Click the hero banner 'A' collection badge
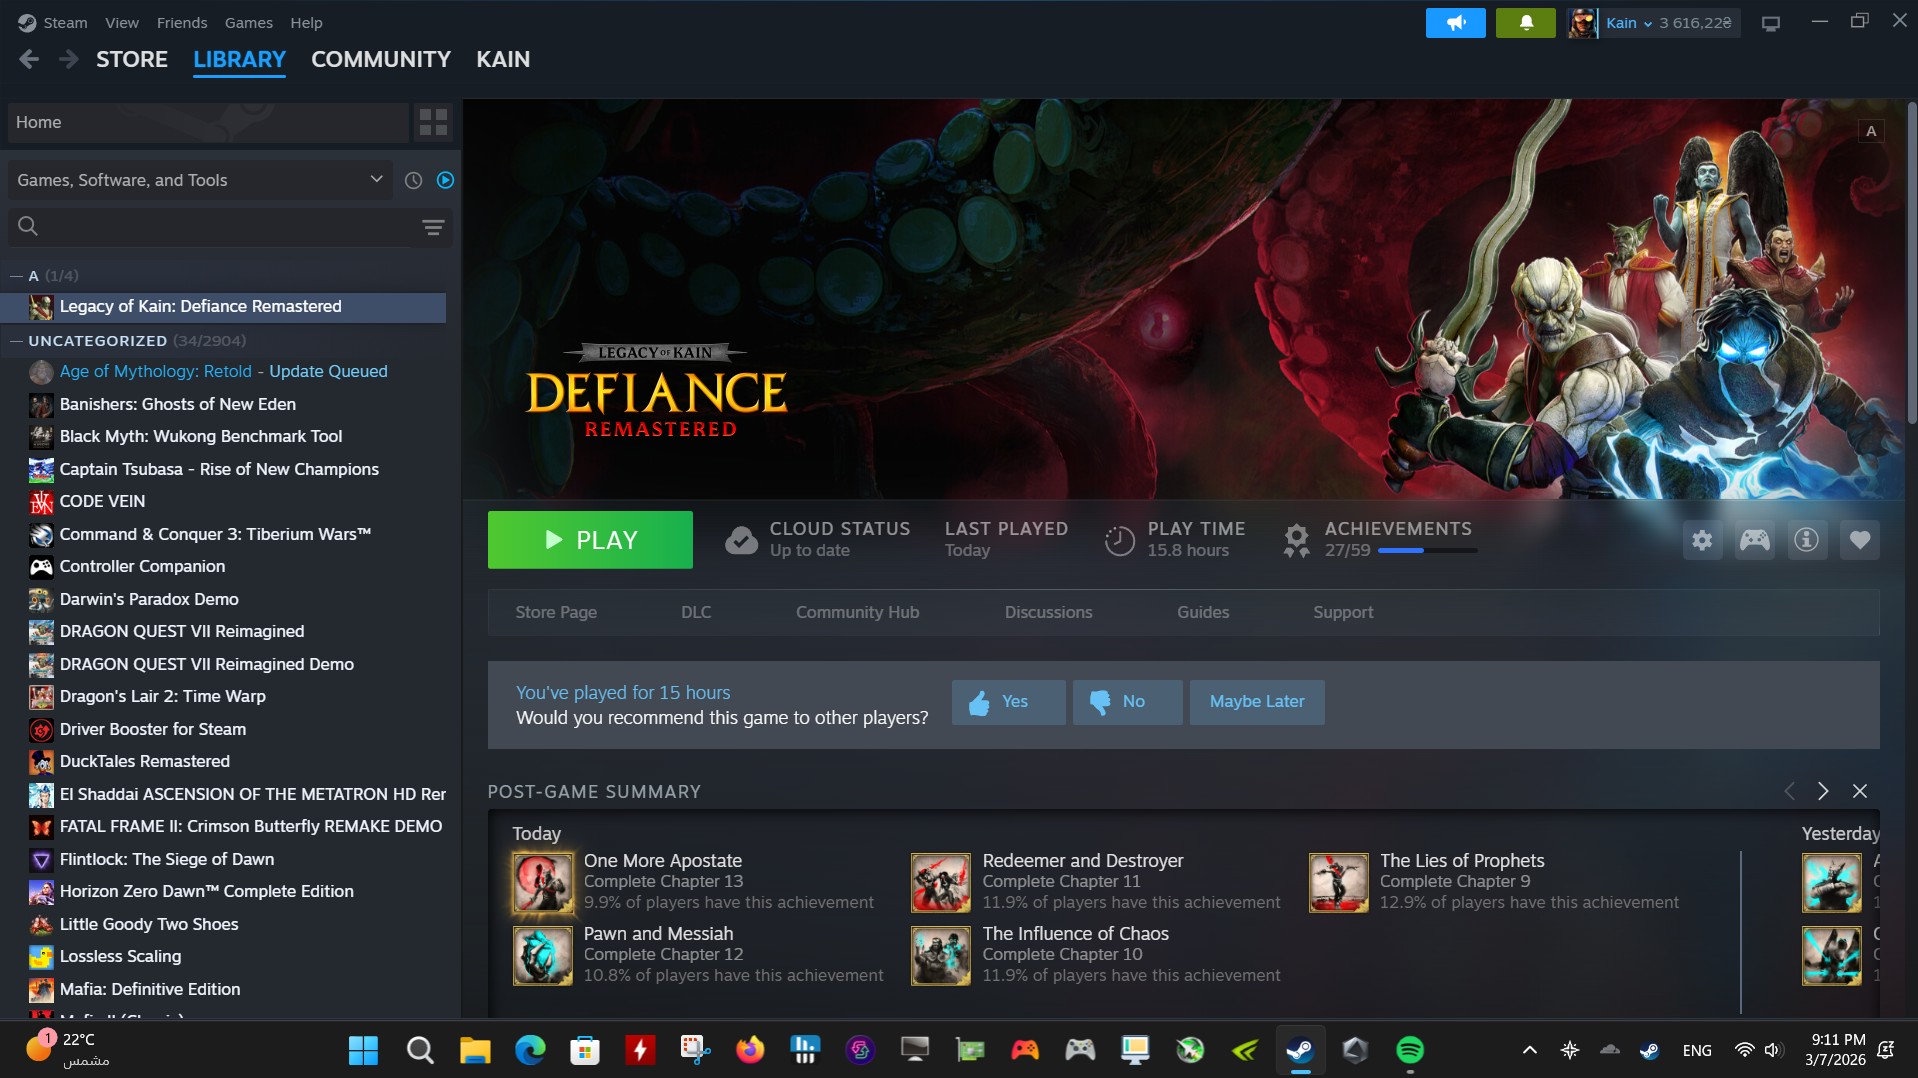The height and width of the screenshot is (1078, 1918). (1871, 131)
